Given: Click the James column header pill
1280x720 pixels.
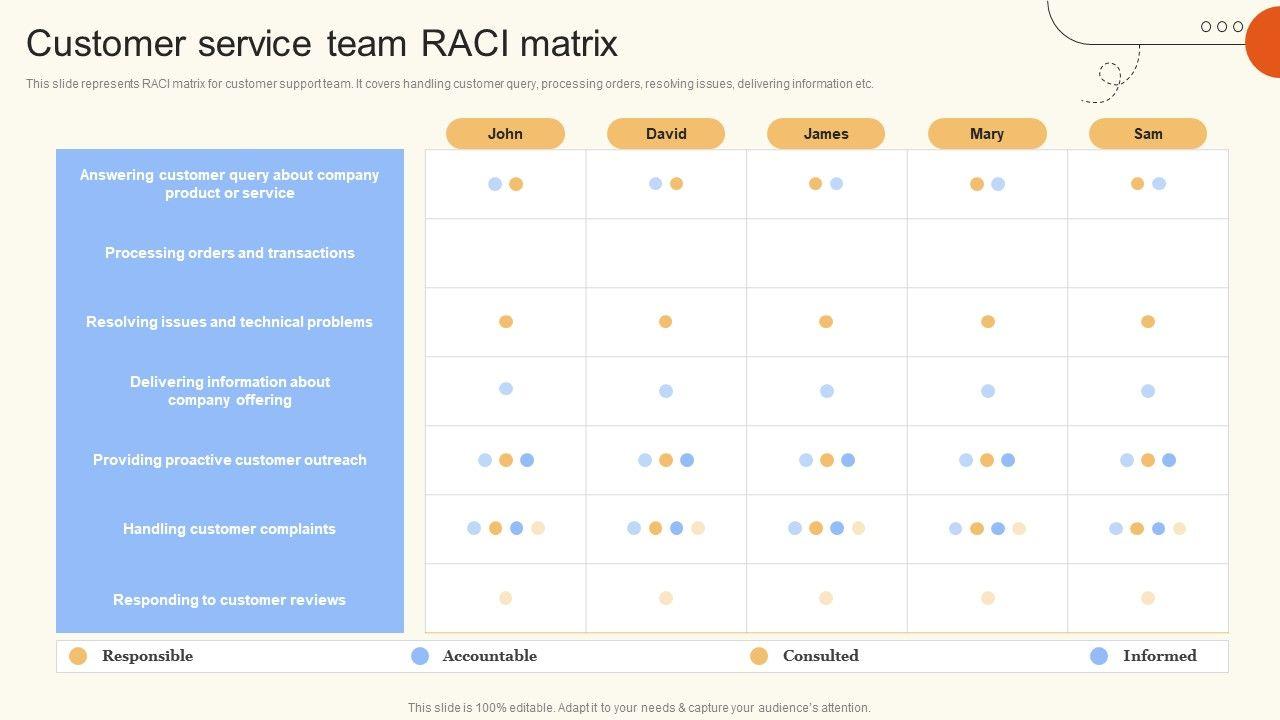Looking at the screenshot, I should click(826, 133).
